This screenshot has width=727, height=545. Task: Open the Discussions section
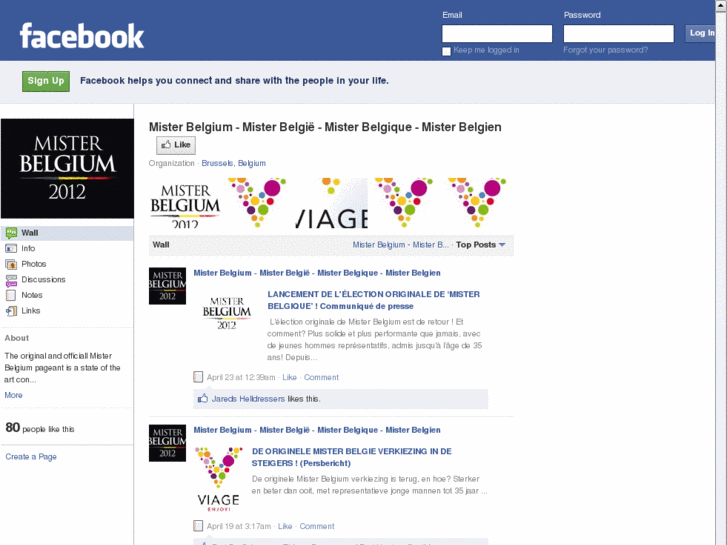(43, 280)
